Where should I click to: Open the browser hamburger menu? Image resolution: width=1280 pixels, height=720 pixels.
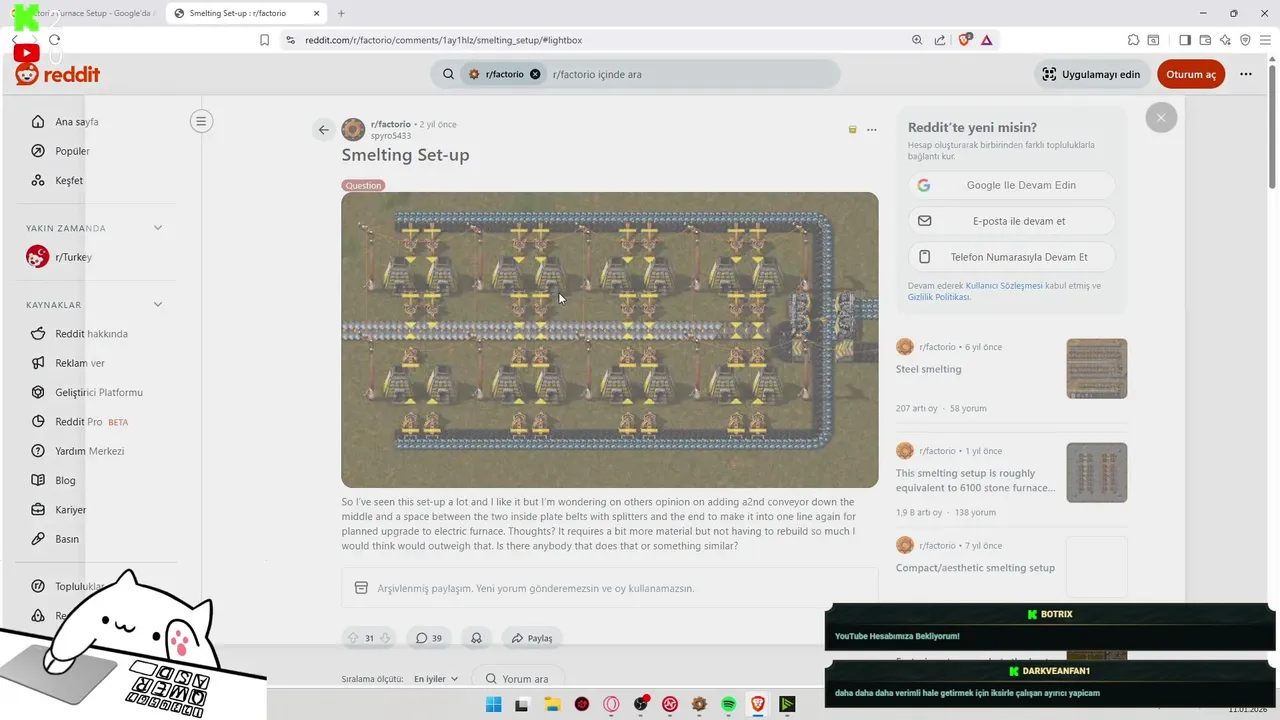coord(1265,40)
